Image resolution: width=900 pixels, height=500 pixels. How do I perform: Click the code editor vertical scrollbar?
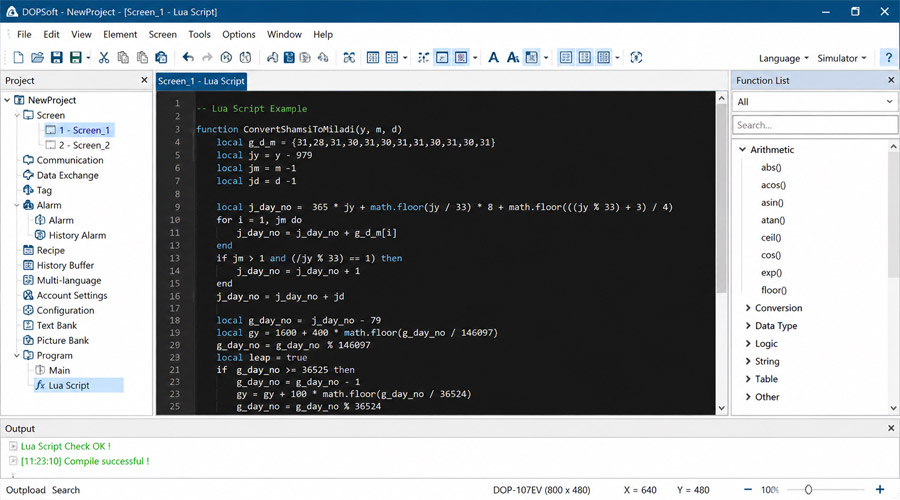point(721,198)
